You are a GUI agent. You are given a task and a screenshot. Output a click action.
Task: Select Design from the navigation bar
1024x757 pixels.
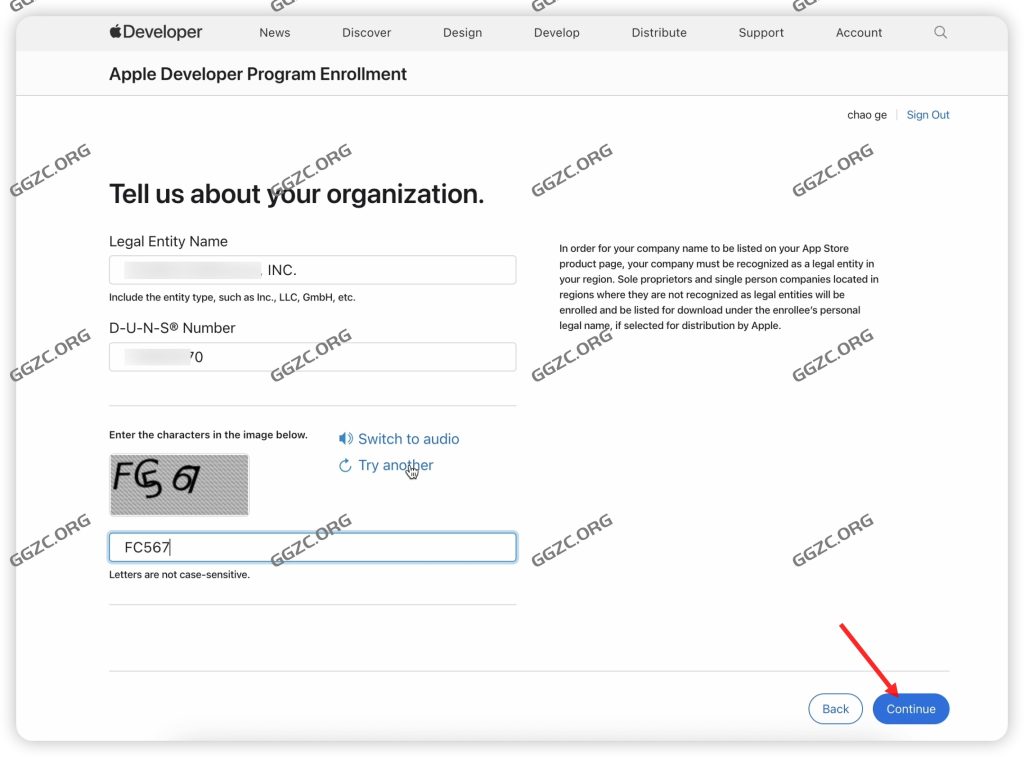coord(462,32)
